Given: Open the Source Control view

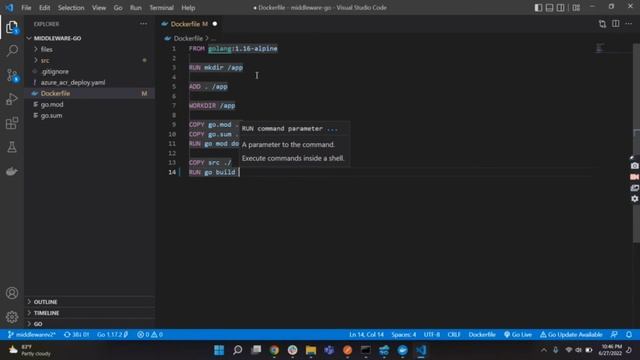Looking at the screenshot, I should point(12,75).
